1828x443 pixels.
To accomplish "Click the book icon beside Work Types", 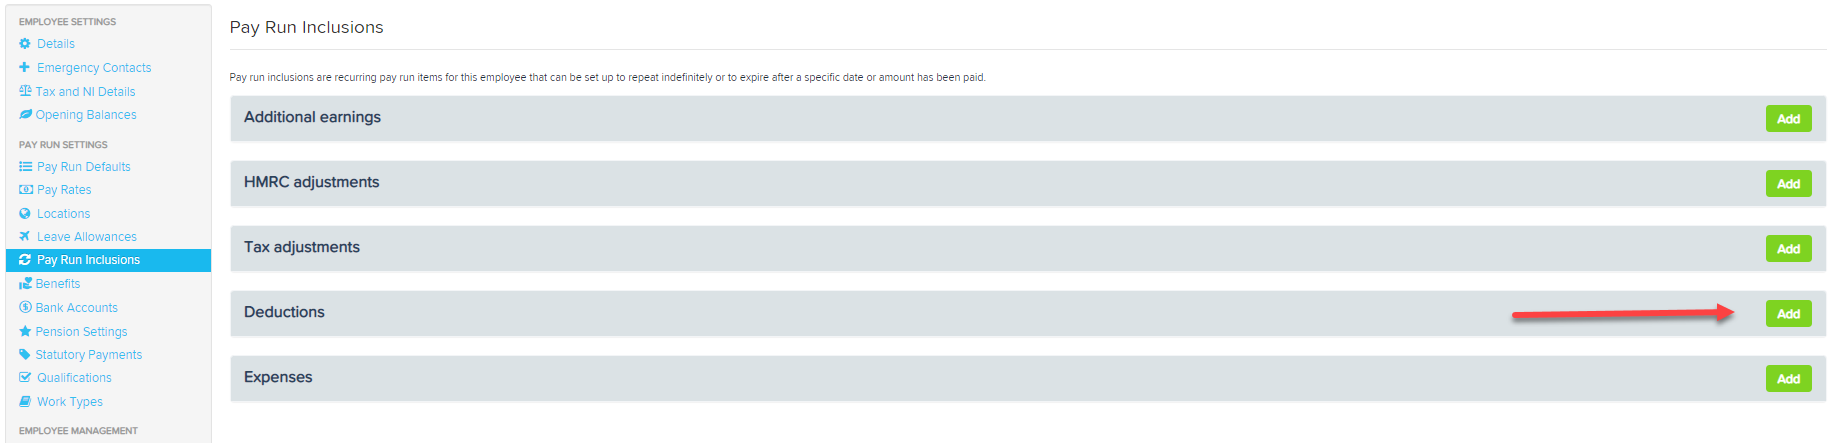I will pos(25,401).
